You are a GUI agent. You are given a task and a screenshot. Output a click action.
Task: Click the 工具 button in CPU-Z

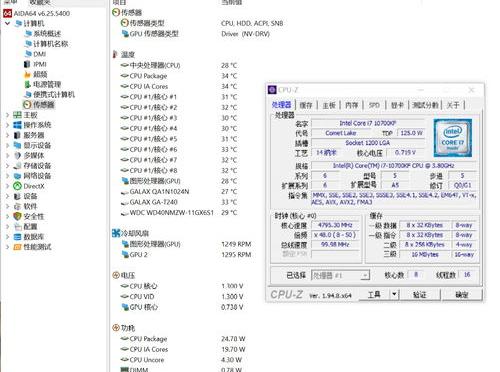pos(374,294)
